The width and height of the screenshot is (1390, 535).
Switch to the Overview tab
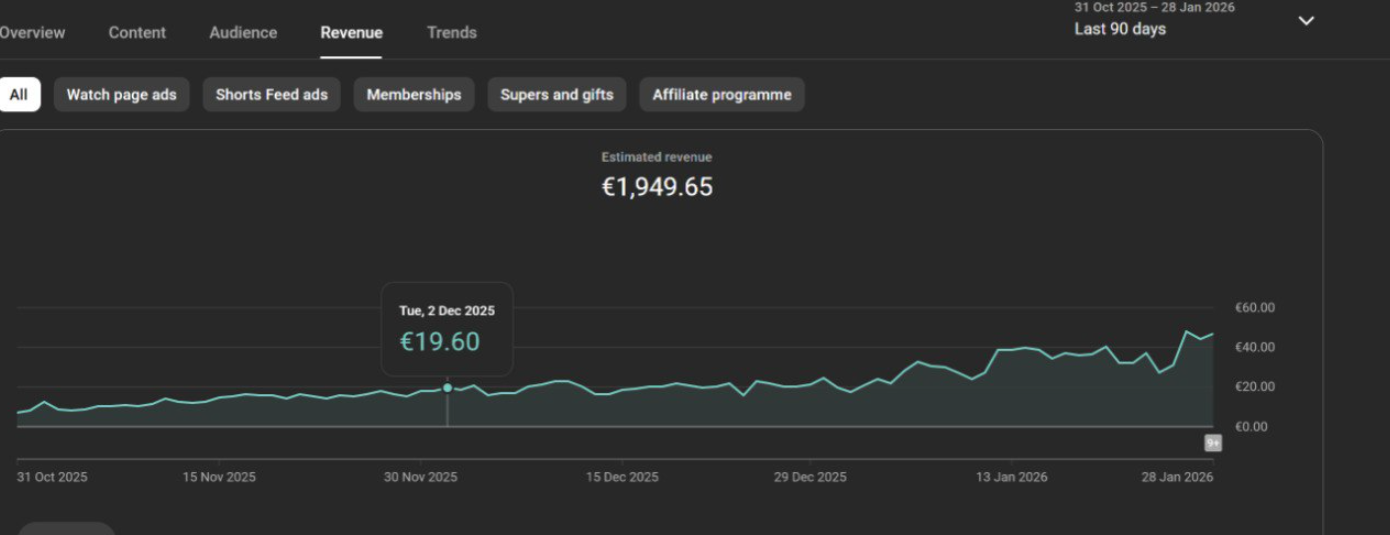32,32
